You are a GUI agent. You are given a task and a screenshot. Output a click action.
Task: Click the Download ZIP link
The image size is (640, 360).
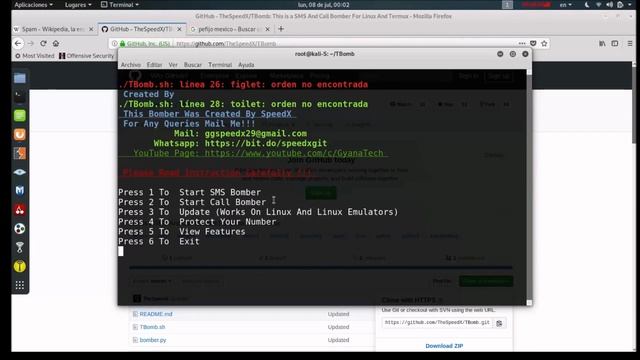click(444, 346)
